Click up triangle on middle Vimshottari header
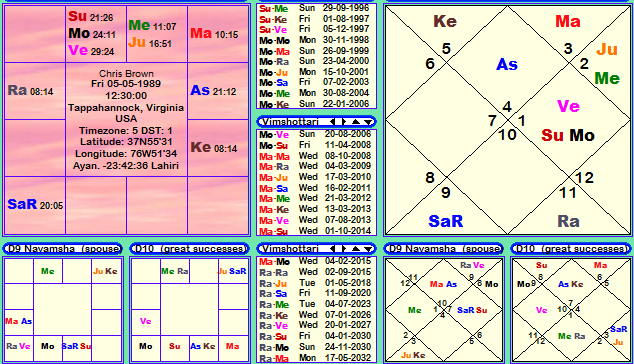 pos(355,122)
